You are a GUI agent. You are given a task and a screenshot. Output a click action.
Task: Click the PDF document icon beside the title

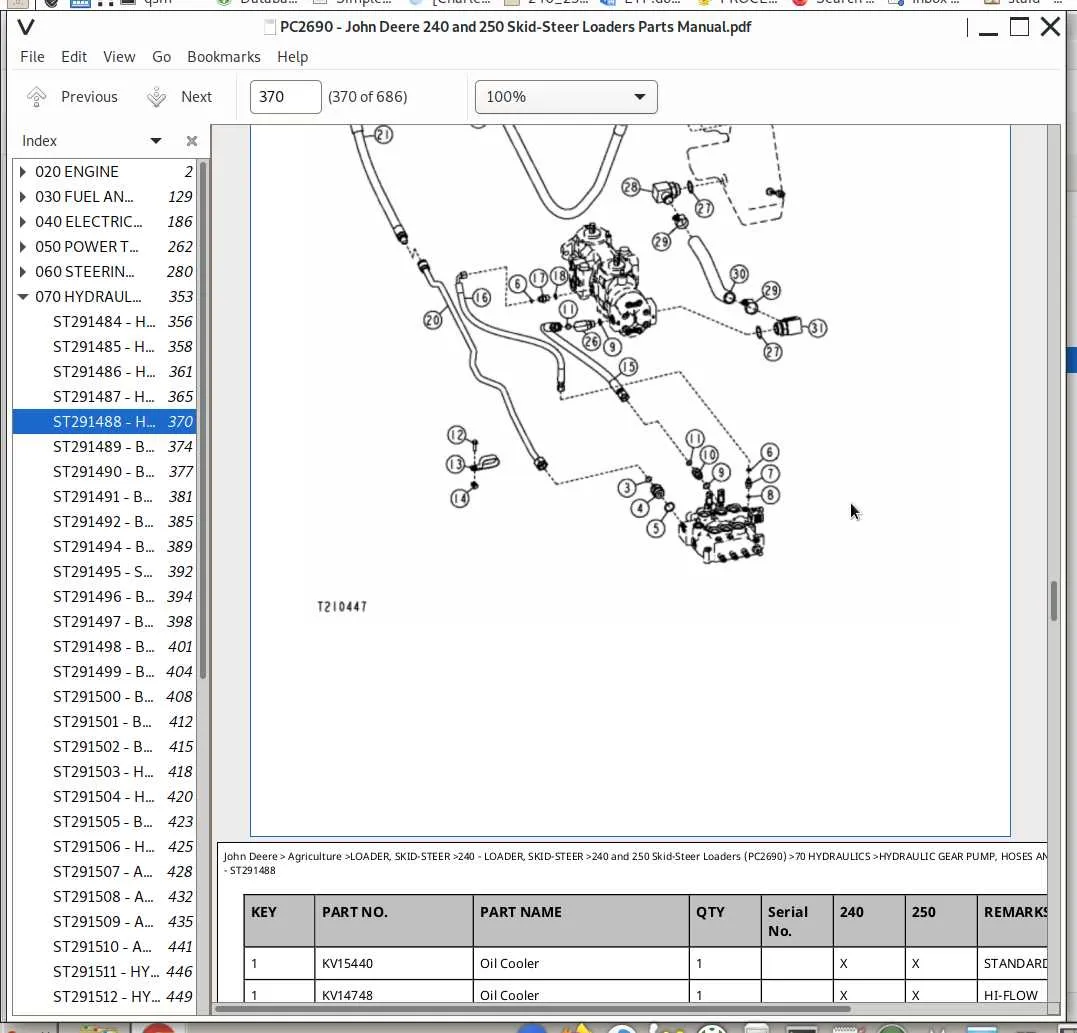pos(270,27)
